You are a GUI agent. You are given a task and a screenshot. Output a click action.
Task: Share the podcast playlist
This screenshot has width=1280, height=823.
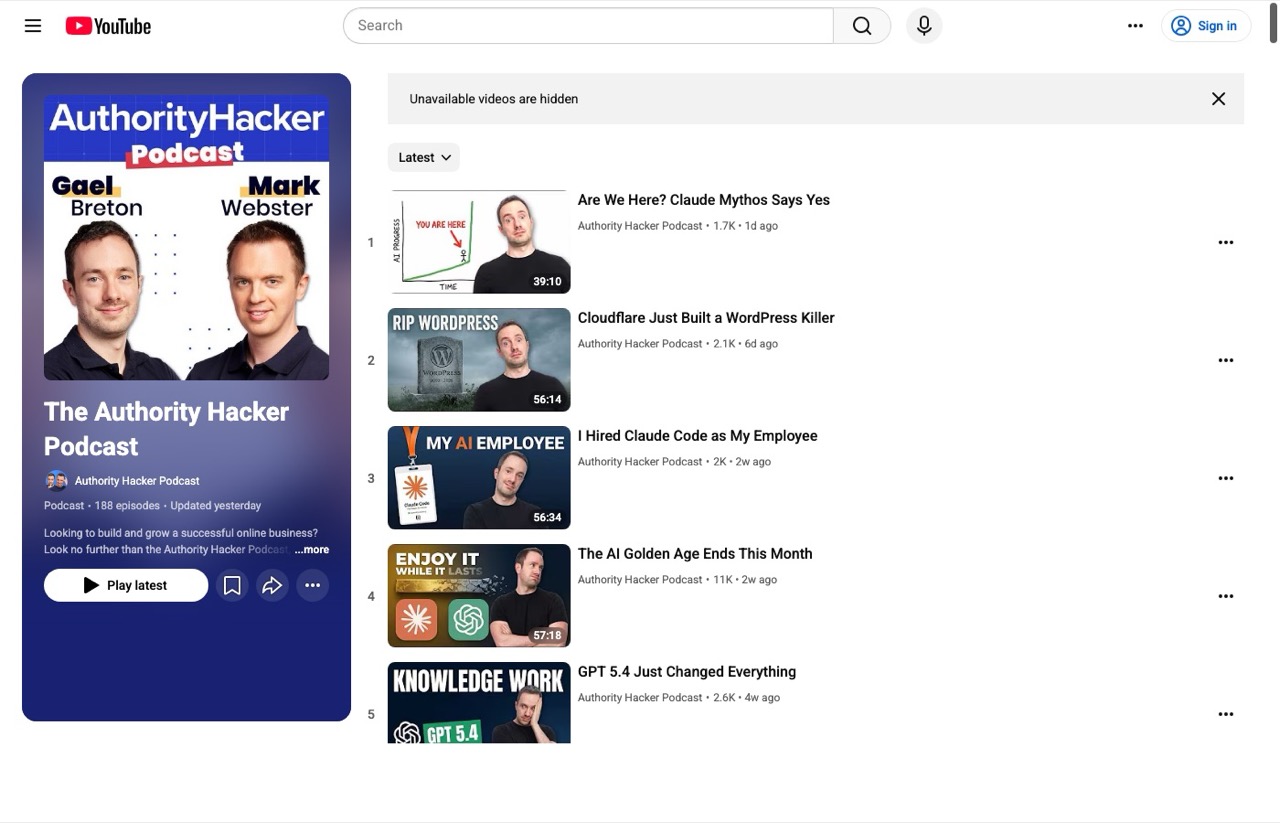[272, 585]
